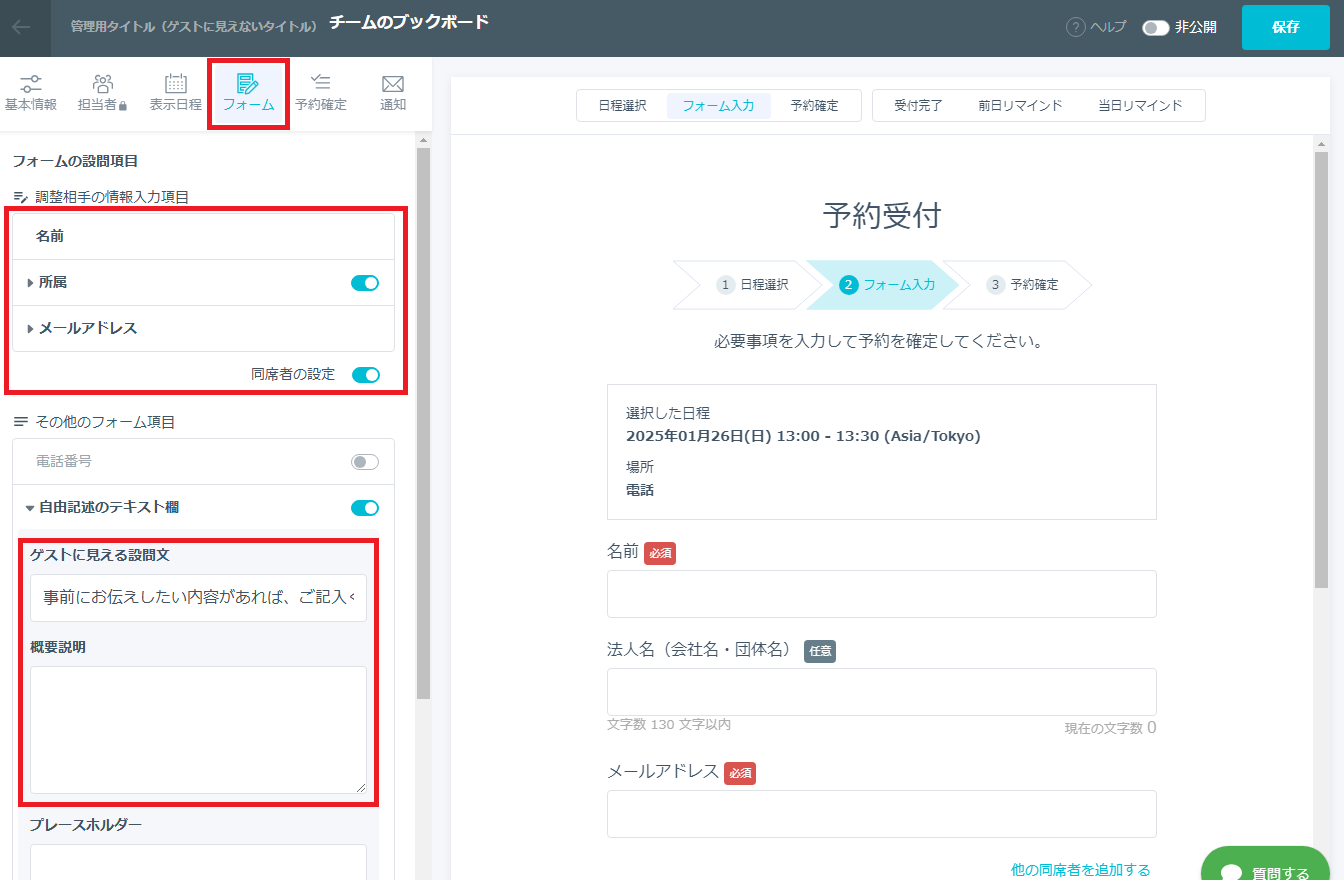Screen dimensions: 1344x880
Task: Select the フォーム form icon
Action: [x=248, y=84]
